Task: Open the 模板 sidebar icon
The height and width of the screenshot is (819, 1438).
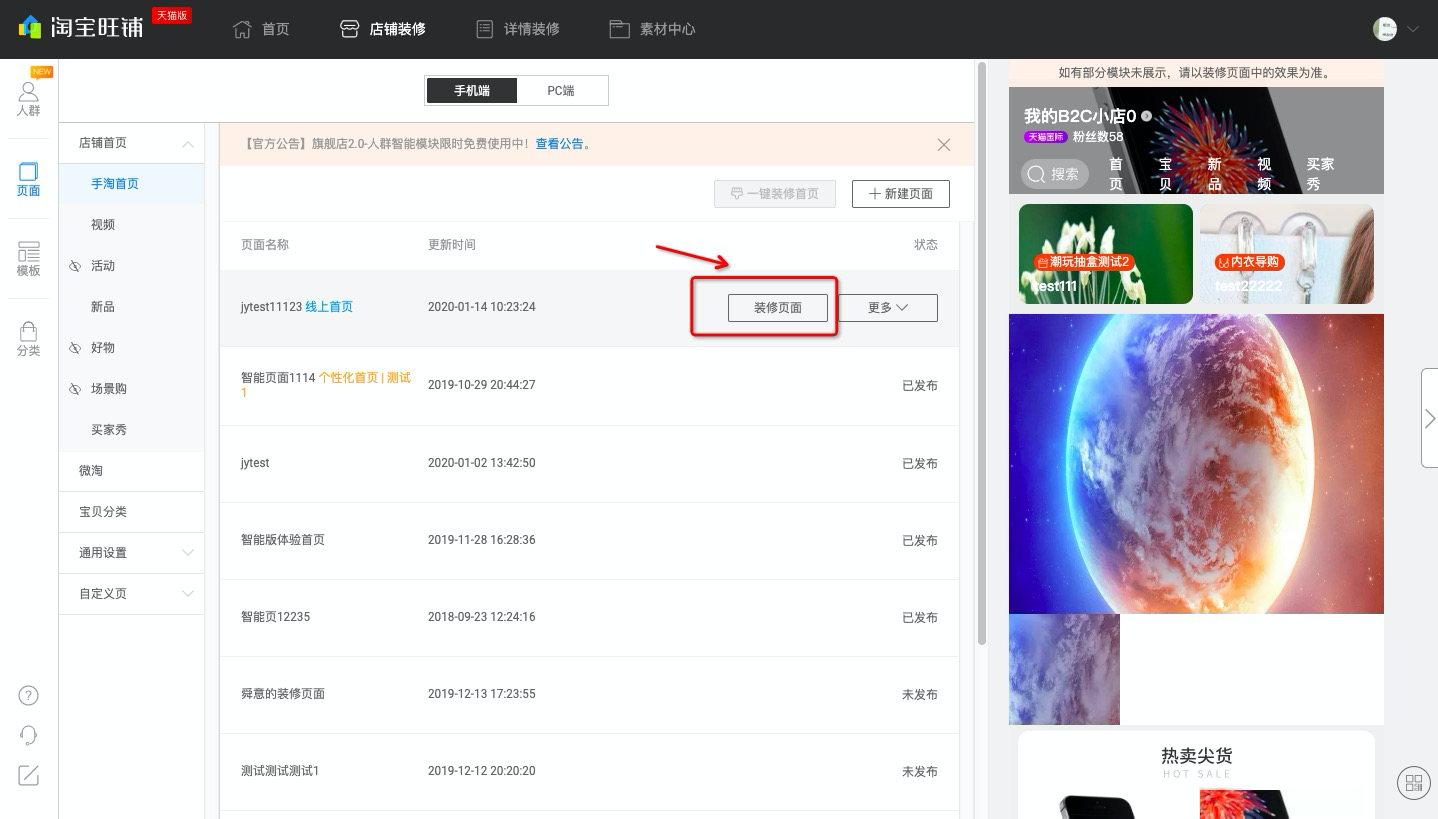Action: point(28,260)
